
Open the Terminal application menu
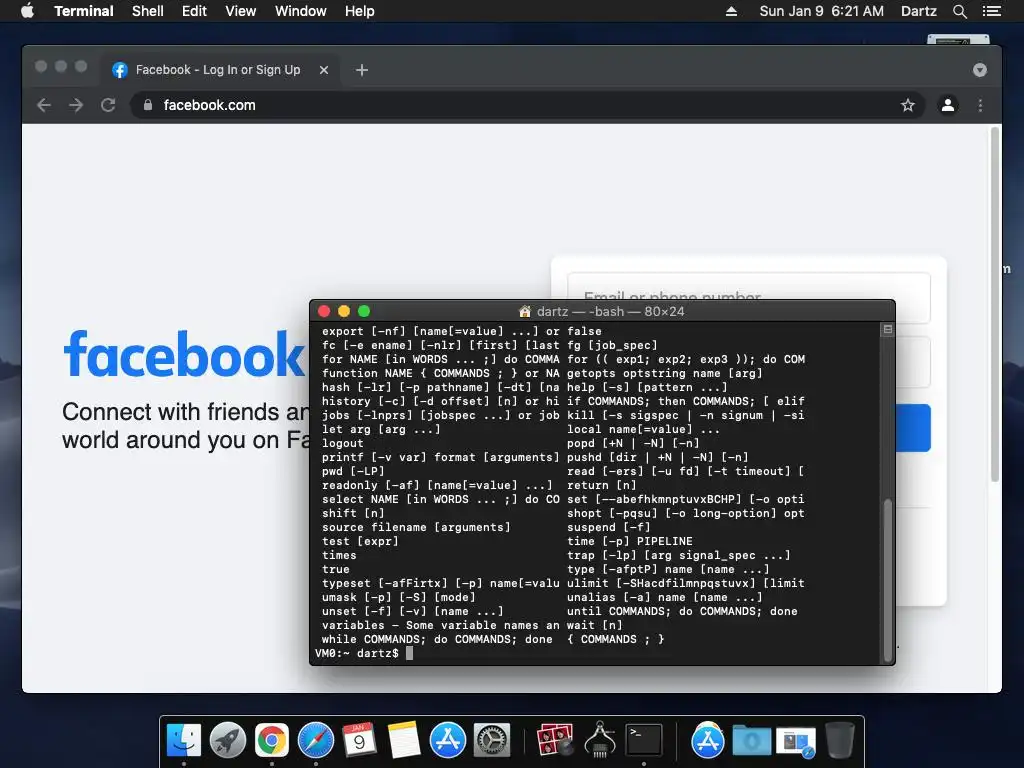84,11
